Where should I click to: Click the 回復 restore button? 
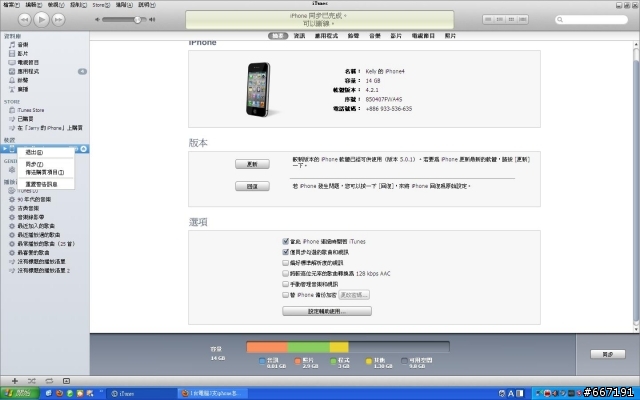click(x=252, y=186)
